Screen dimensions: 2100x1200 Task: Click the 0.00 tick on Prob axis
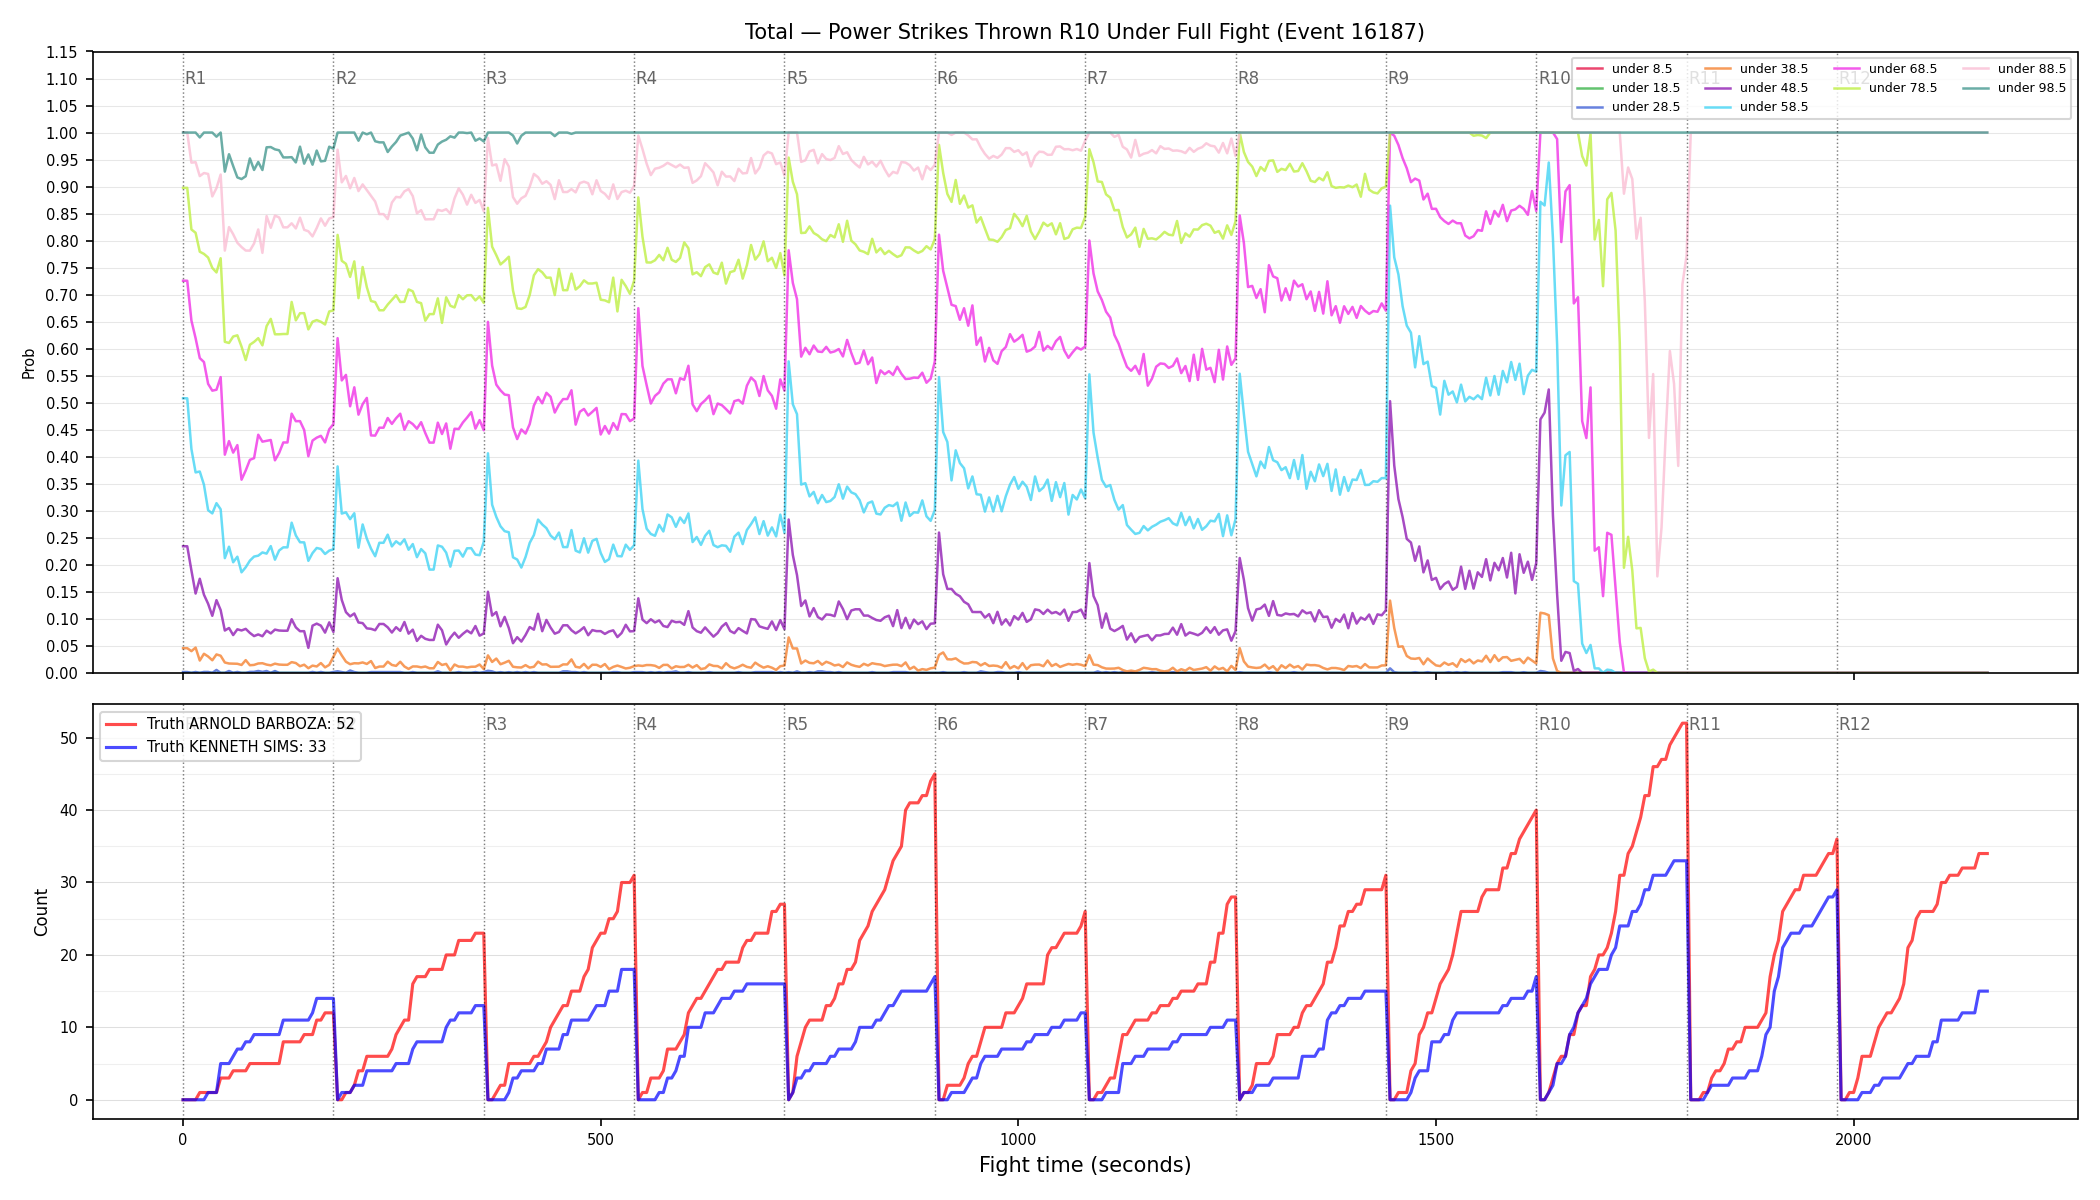coord(62,673)
